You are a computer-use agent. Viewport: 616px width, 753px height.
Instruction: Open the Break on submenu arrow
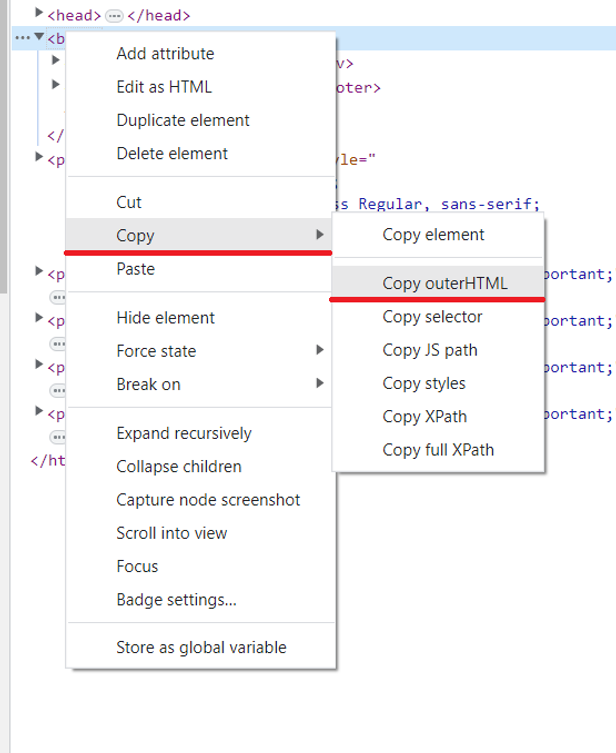pos(320,384)
